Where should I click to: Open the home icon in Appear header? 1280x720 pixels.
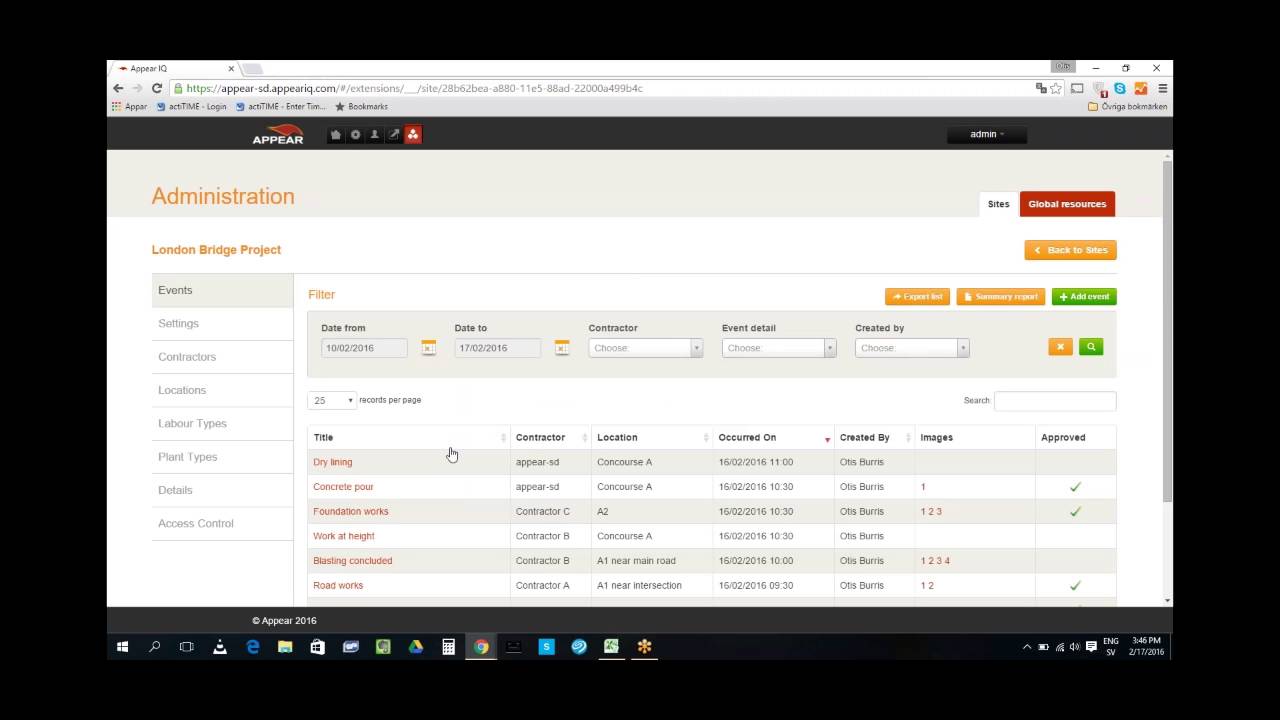pyautogui.click(x=336, y=135)
